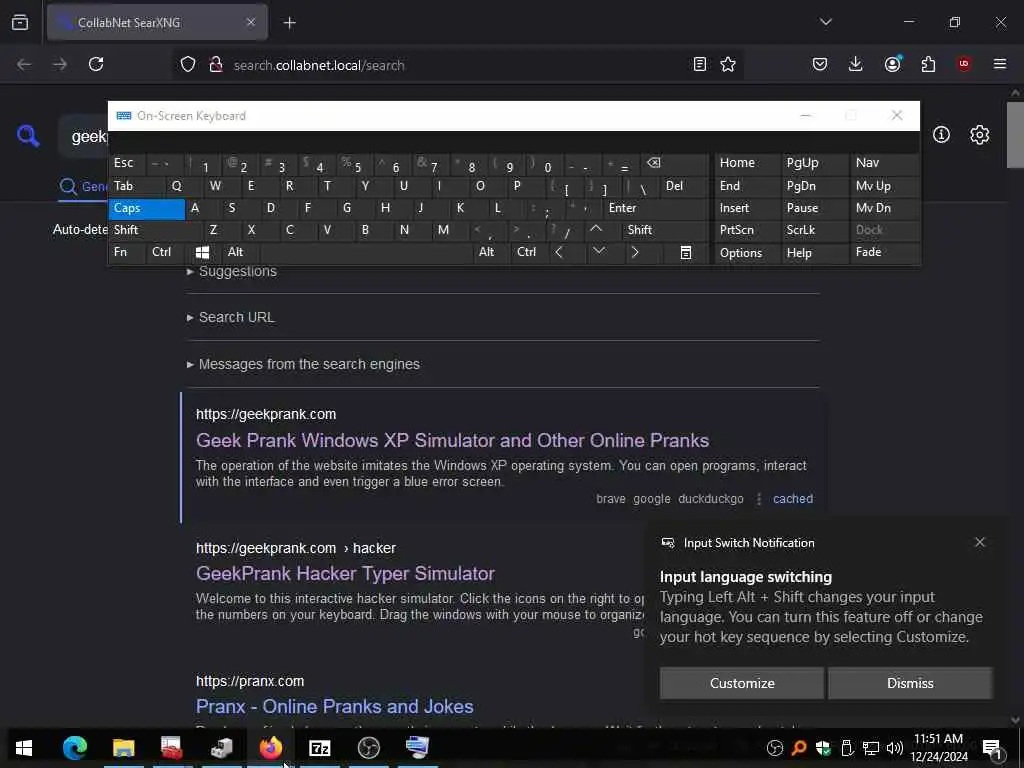Image resolution: width=1024 pixels, height=768 pixels.
Task: Open the Options key on the keyboard
Action: click(747, 253)
